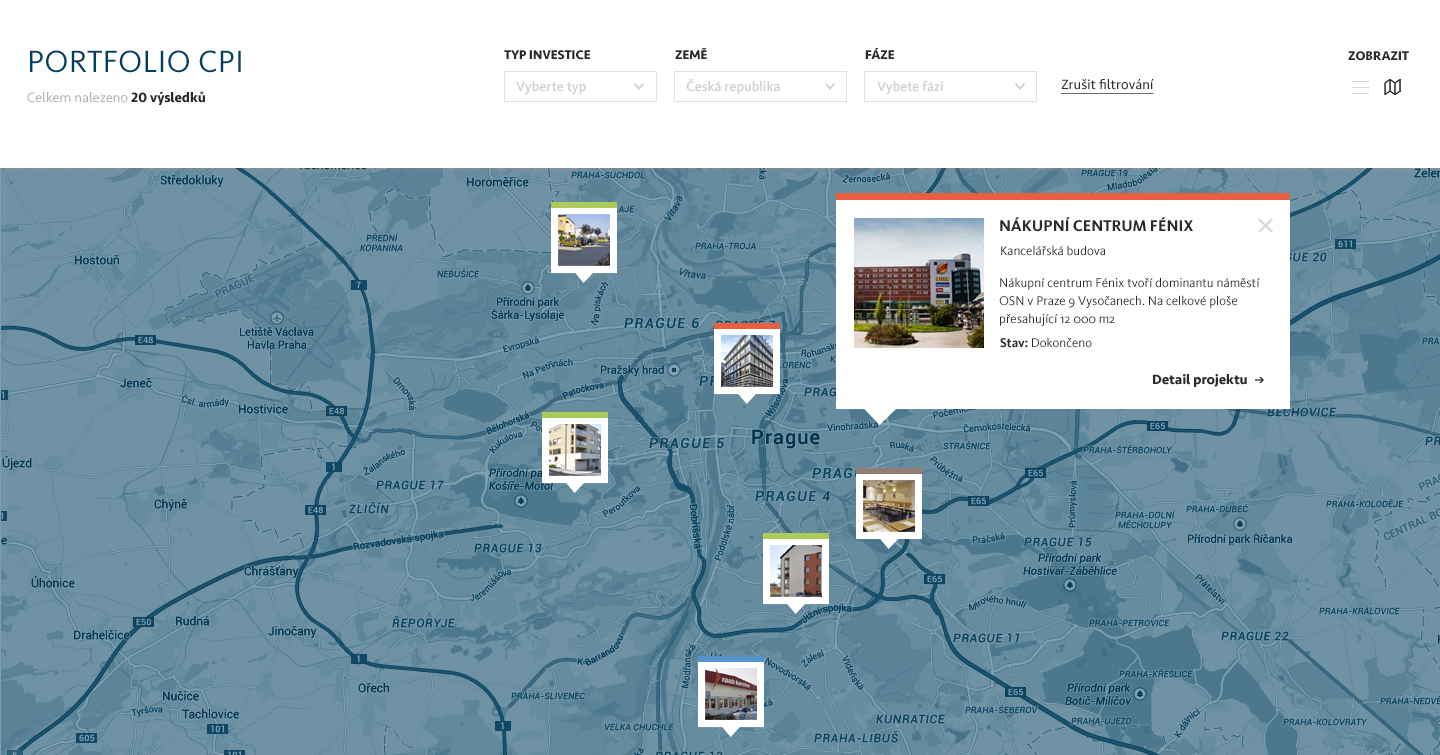Click the 20 výsledků results count
Image resolution: width=1440 pixels, height=755 pixels.
[168, 98]
